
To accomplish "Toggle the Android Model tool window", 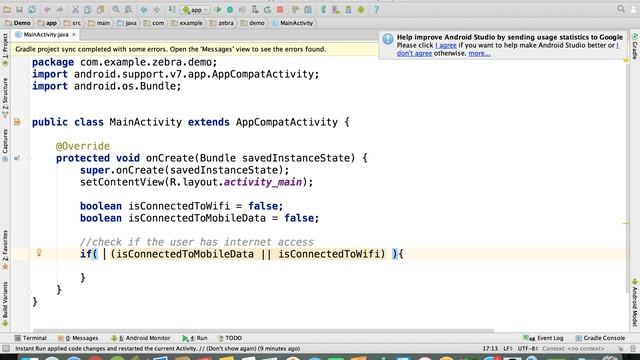I will coord(635,302).
